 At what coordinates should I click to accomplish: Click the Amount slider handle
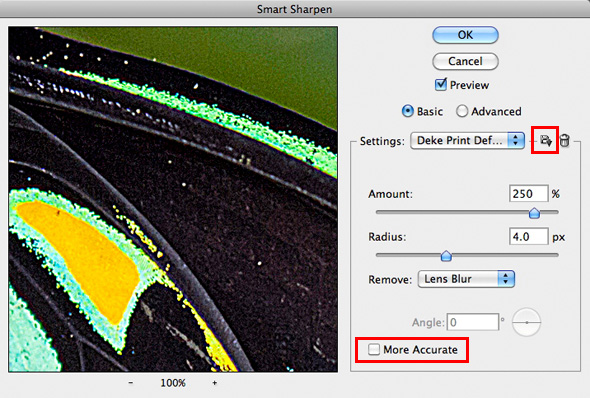534,213
